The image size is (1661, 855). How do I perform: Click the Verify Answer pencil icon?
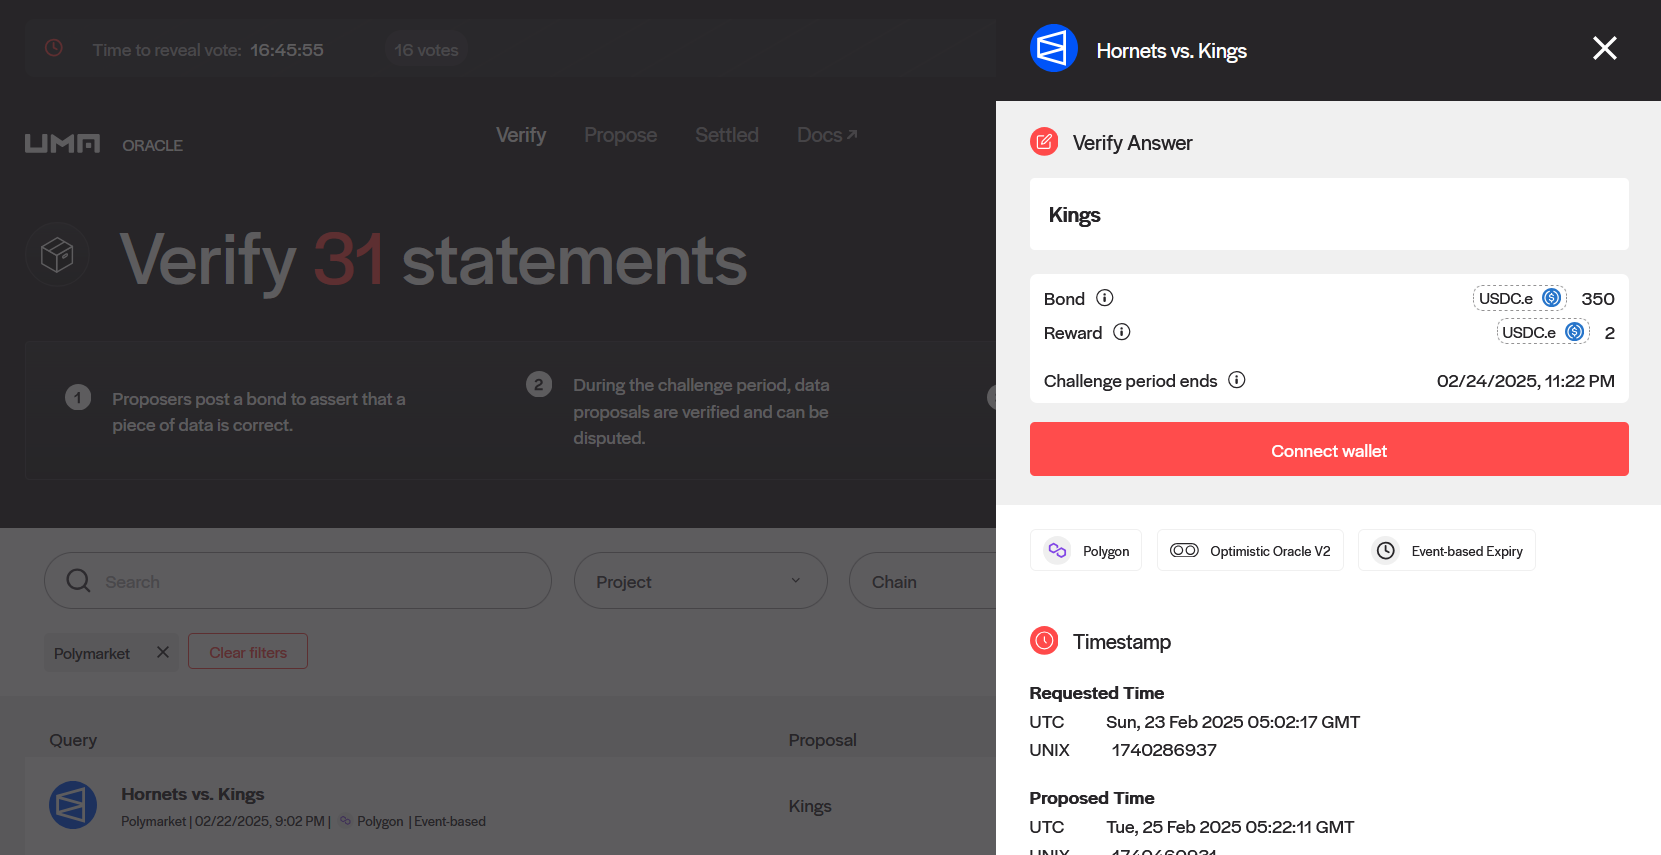1044,142
